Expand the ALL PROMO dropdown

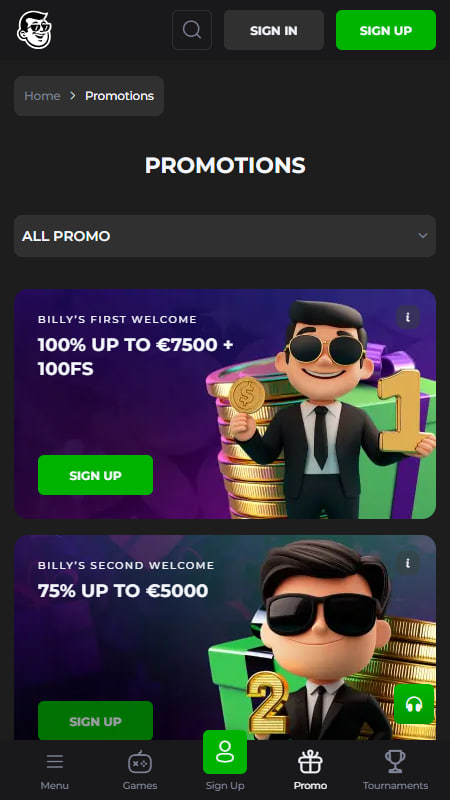pos(225,236)
